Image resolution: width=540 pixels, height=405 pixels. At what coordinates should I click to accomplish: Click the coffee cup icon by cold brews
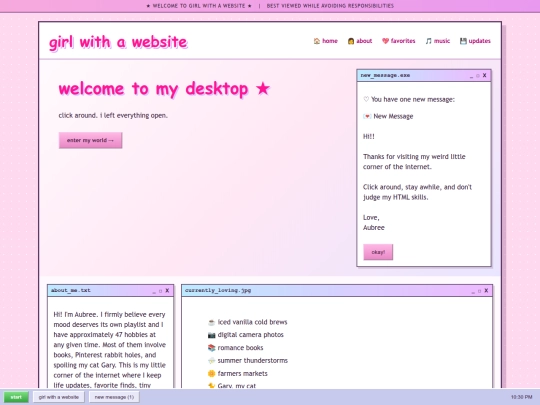(211, 322)
